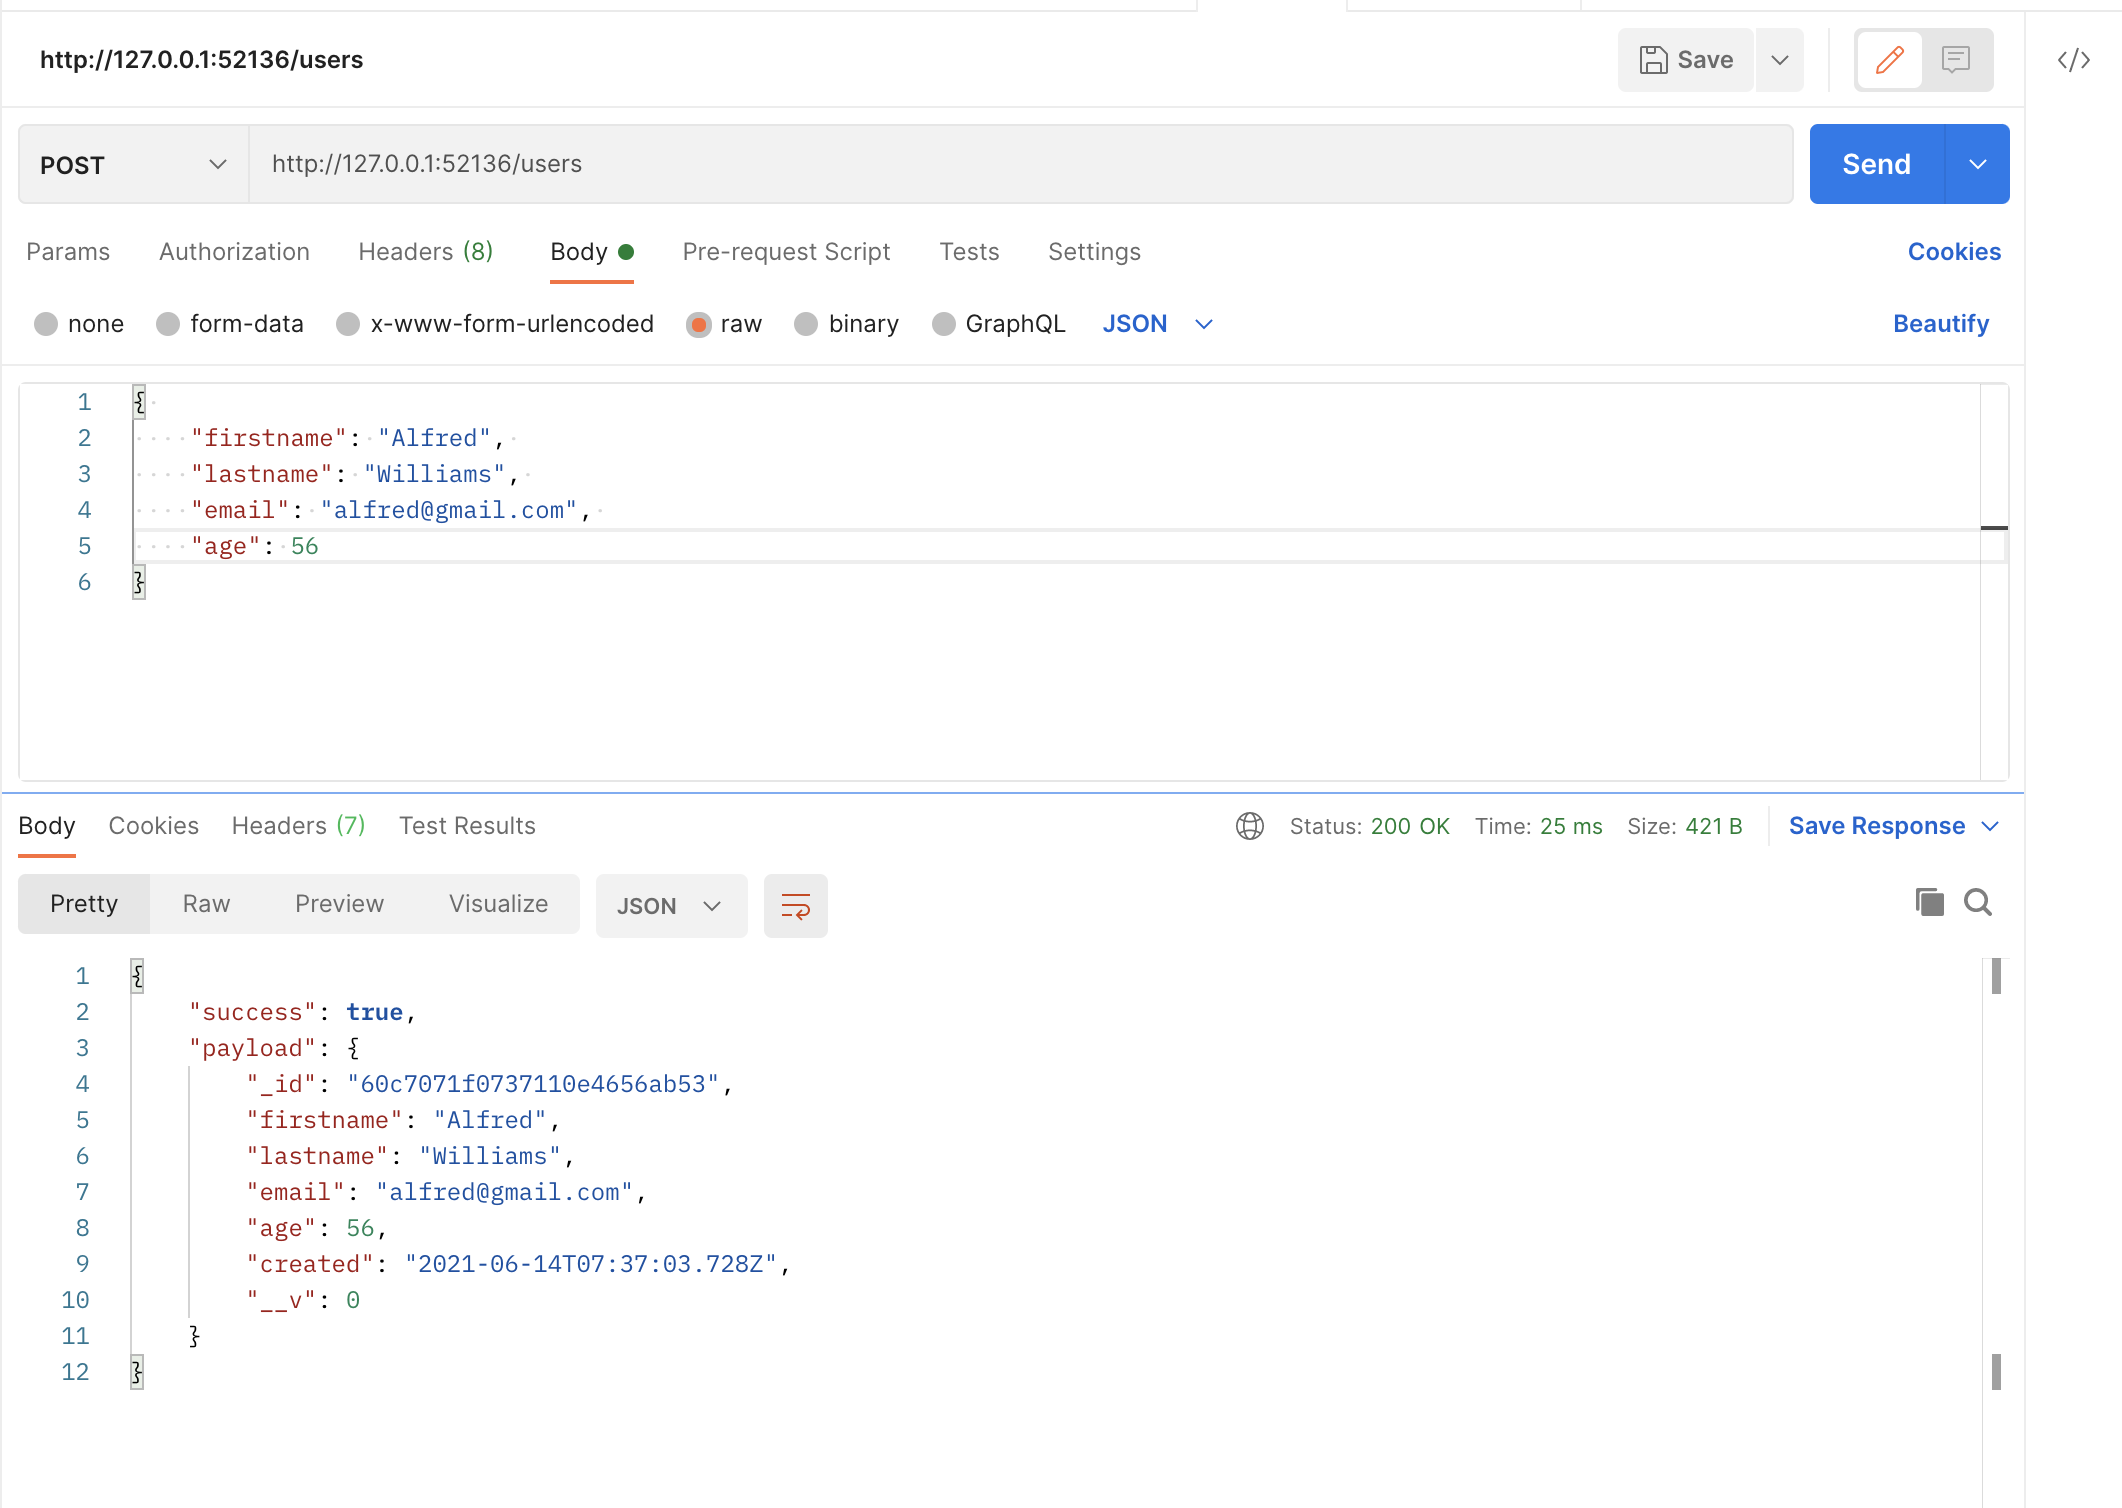Open the code snippet panel icon
Viewport: 2122px width, 1508px height.
tap(2073, 60)
